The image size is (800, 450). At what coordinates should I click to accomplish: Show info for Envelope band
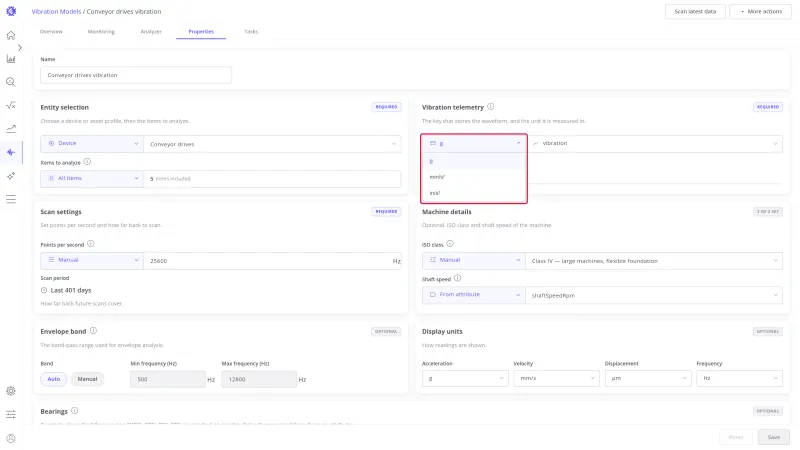pyautogui.click(x=93, y=331)
